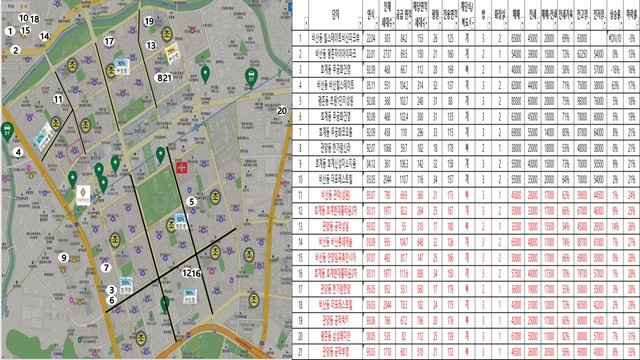Open the filter dropdown on the 상승률 column
Viewport: 640px width, 360px height.
pos(620,24)
